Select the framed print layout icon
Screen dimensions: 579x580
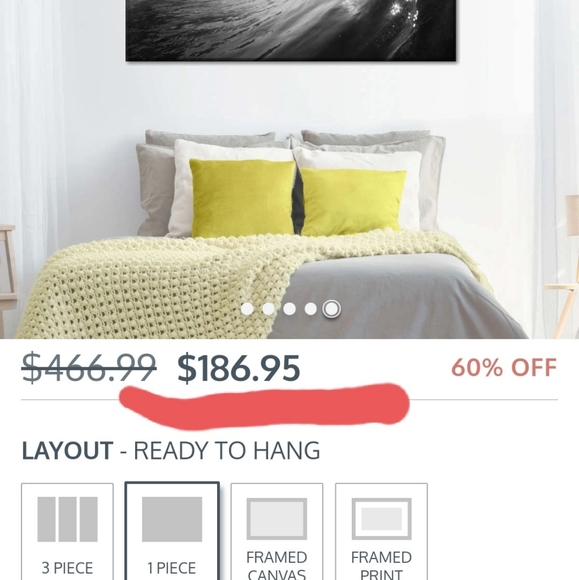tap(381, 519)
